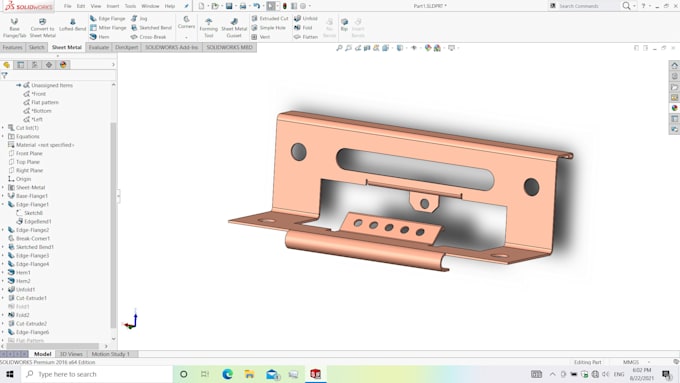This screenshot has width=680, height=383.
Task: Open the File menu
Action: pyautogui.click(x=68, y=6)
